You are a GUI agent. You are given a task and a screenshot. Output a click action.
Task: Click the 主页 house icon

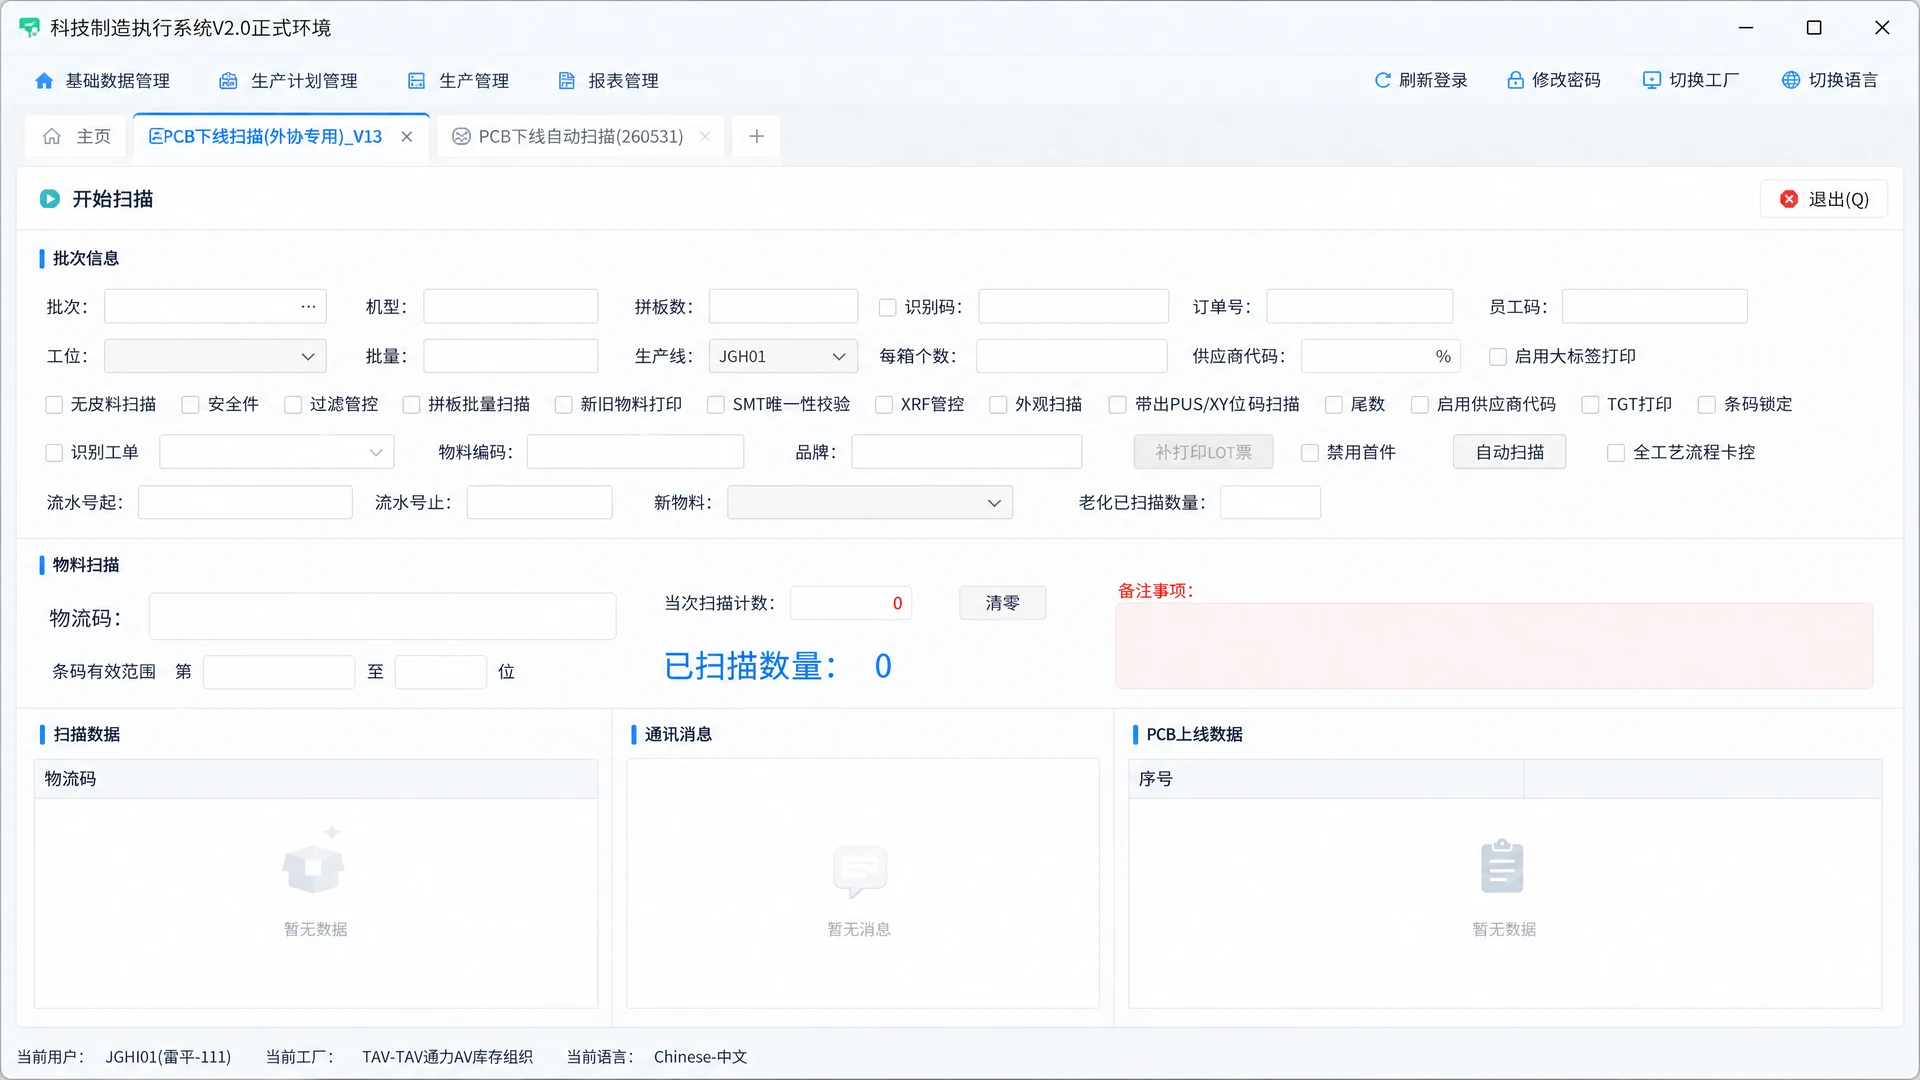point(52,136)
